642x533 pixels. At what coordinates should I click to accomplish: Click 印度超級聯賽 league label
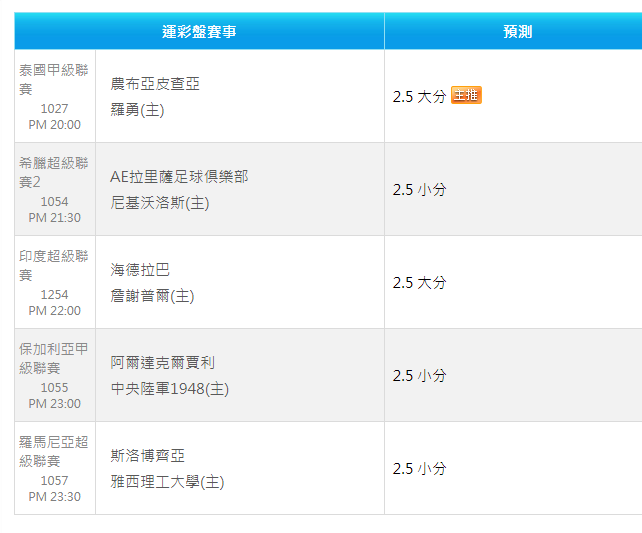53,265
